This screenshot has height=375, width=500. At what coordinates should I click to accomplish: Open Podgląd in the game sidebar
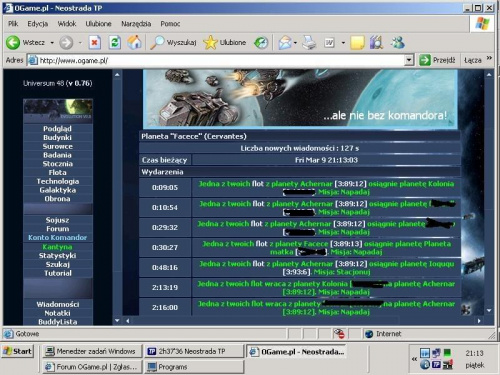coord(58,129)
